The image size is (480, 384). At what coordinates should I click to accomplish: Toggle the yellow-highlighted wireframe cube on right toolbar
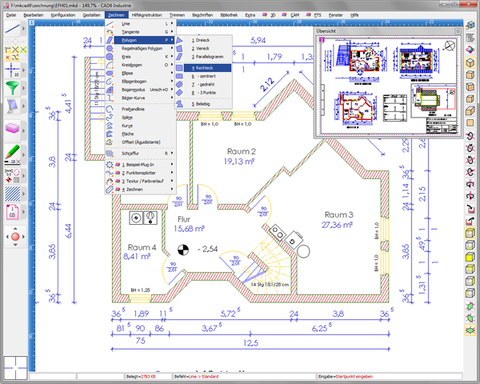[470, 233]
